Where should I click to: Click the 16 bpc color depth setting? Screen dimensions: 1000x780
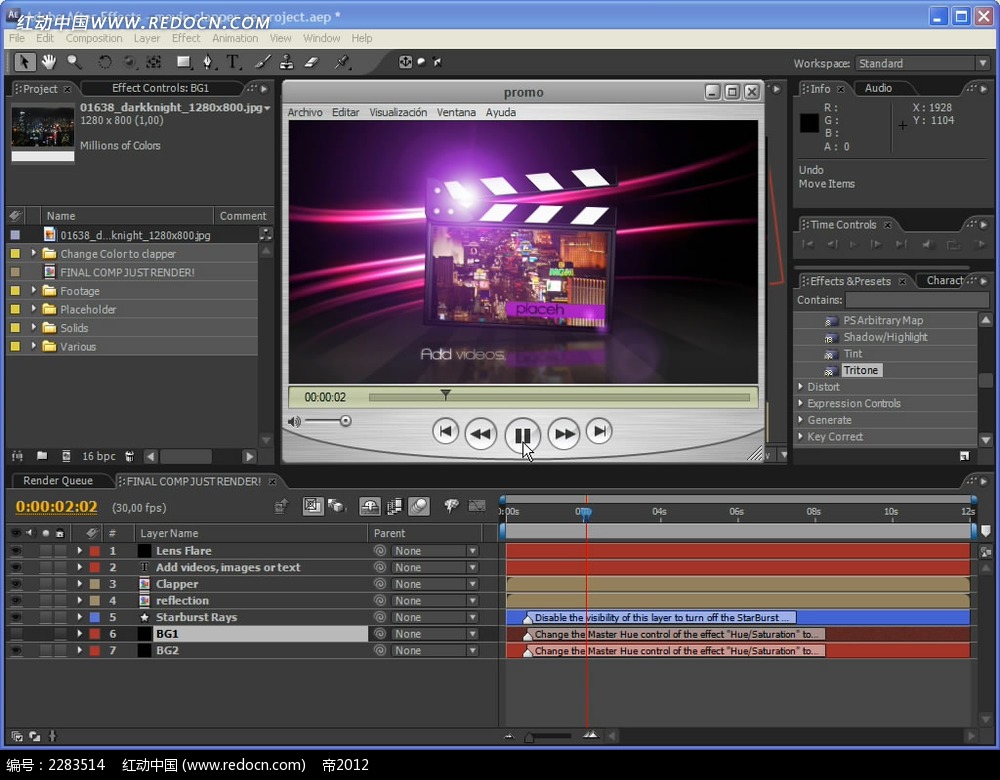(99, 456)
